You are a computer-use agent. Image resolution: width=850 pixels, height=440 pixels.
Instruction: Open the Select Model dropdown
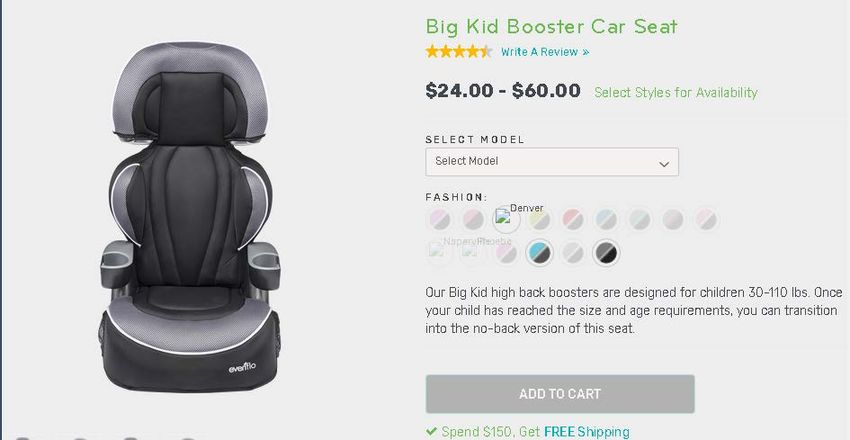click(552, 161)
